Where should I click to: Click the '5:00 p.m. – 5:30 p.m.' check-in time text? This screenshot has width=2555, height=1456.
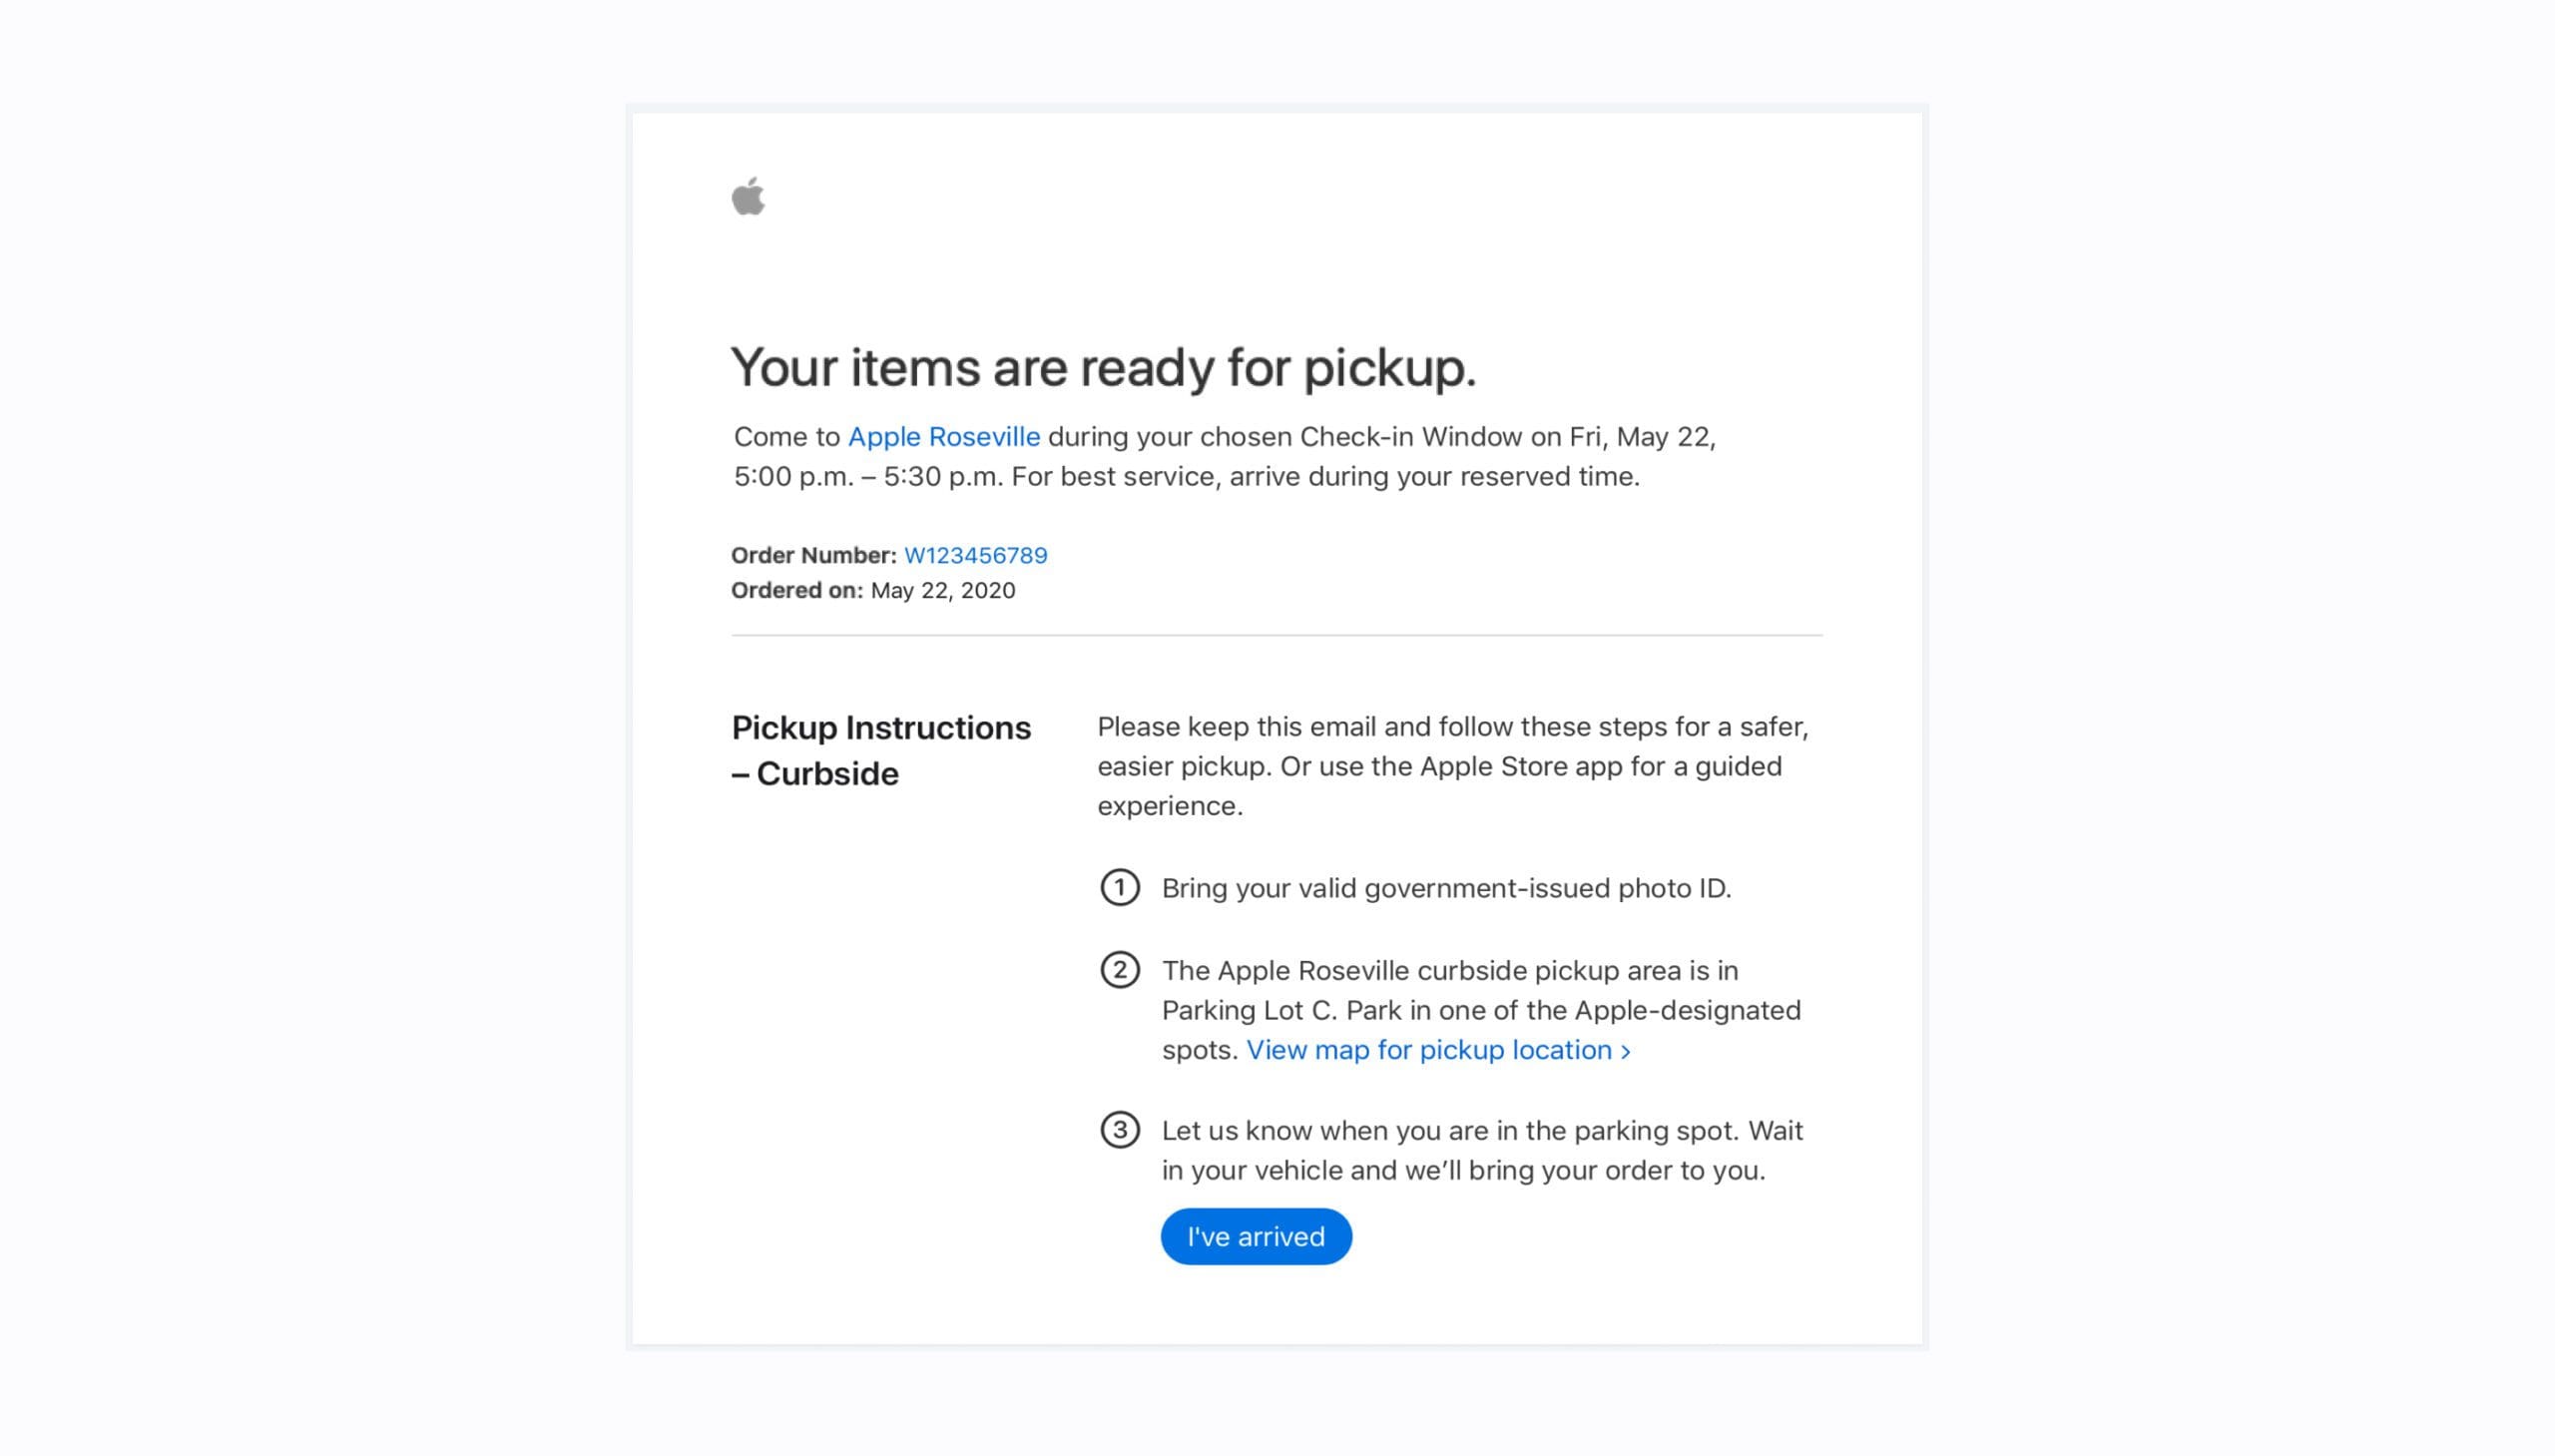coord(868,477)
